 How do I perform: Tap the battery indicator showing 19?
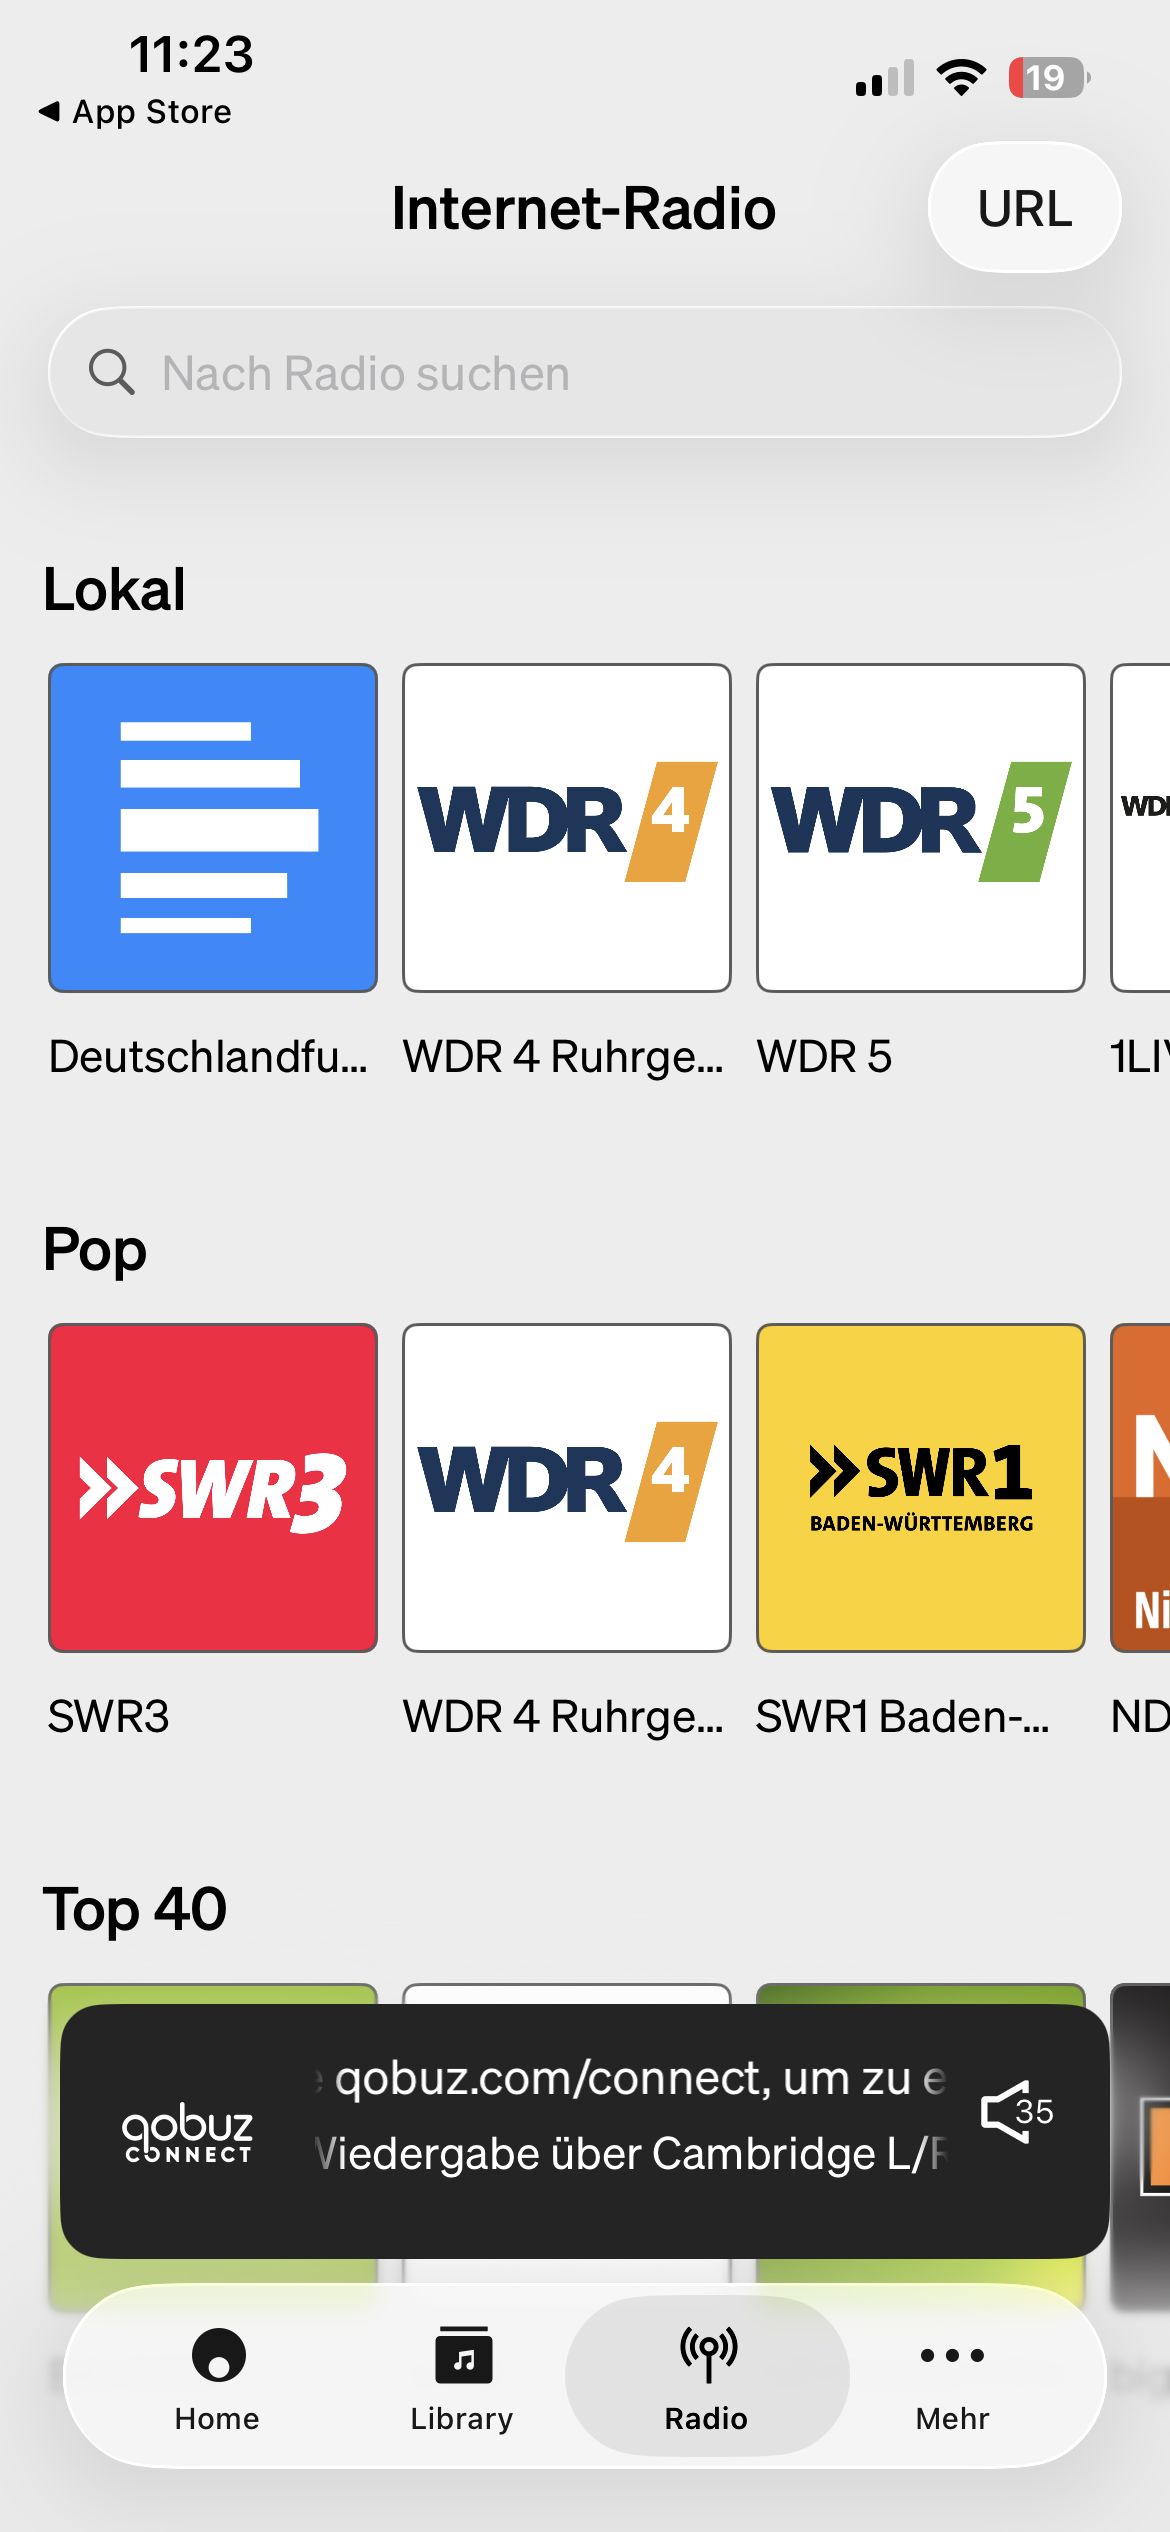1049,77
